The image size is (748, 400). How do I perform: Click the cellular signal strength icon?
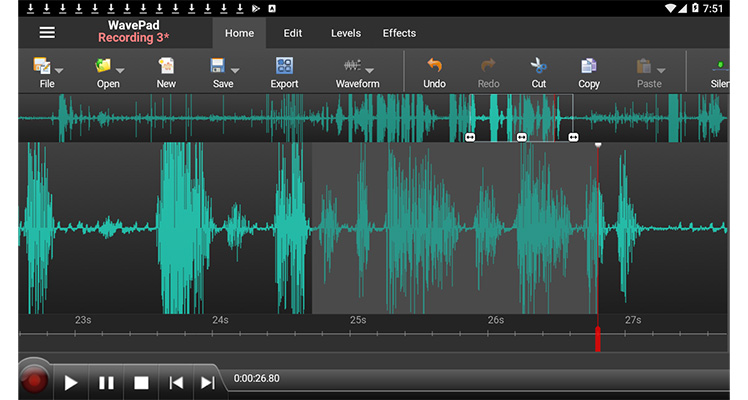pyautogui.click(x=683, y=9)
